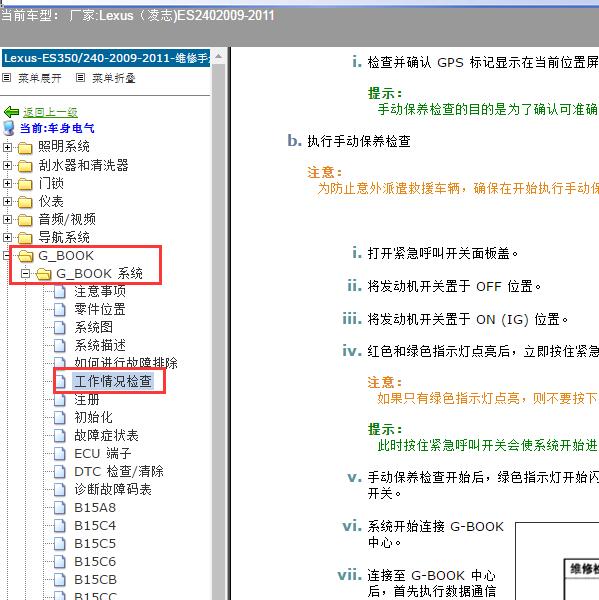
Task: Open the 注册 document
Action: 87,399
